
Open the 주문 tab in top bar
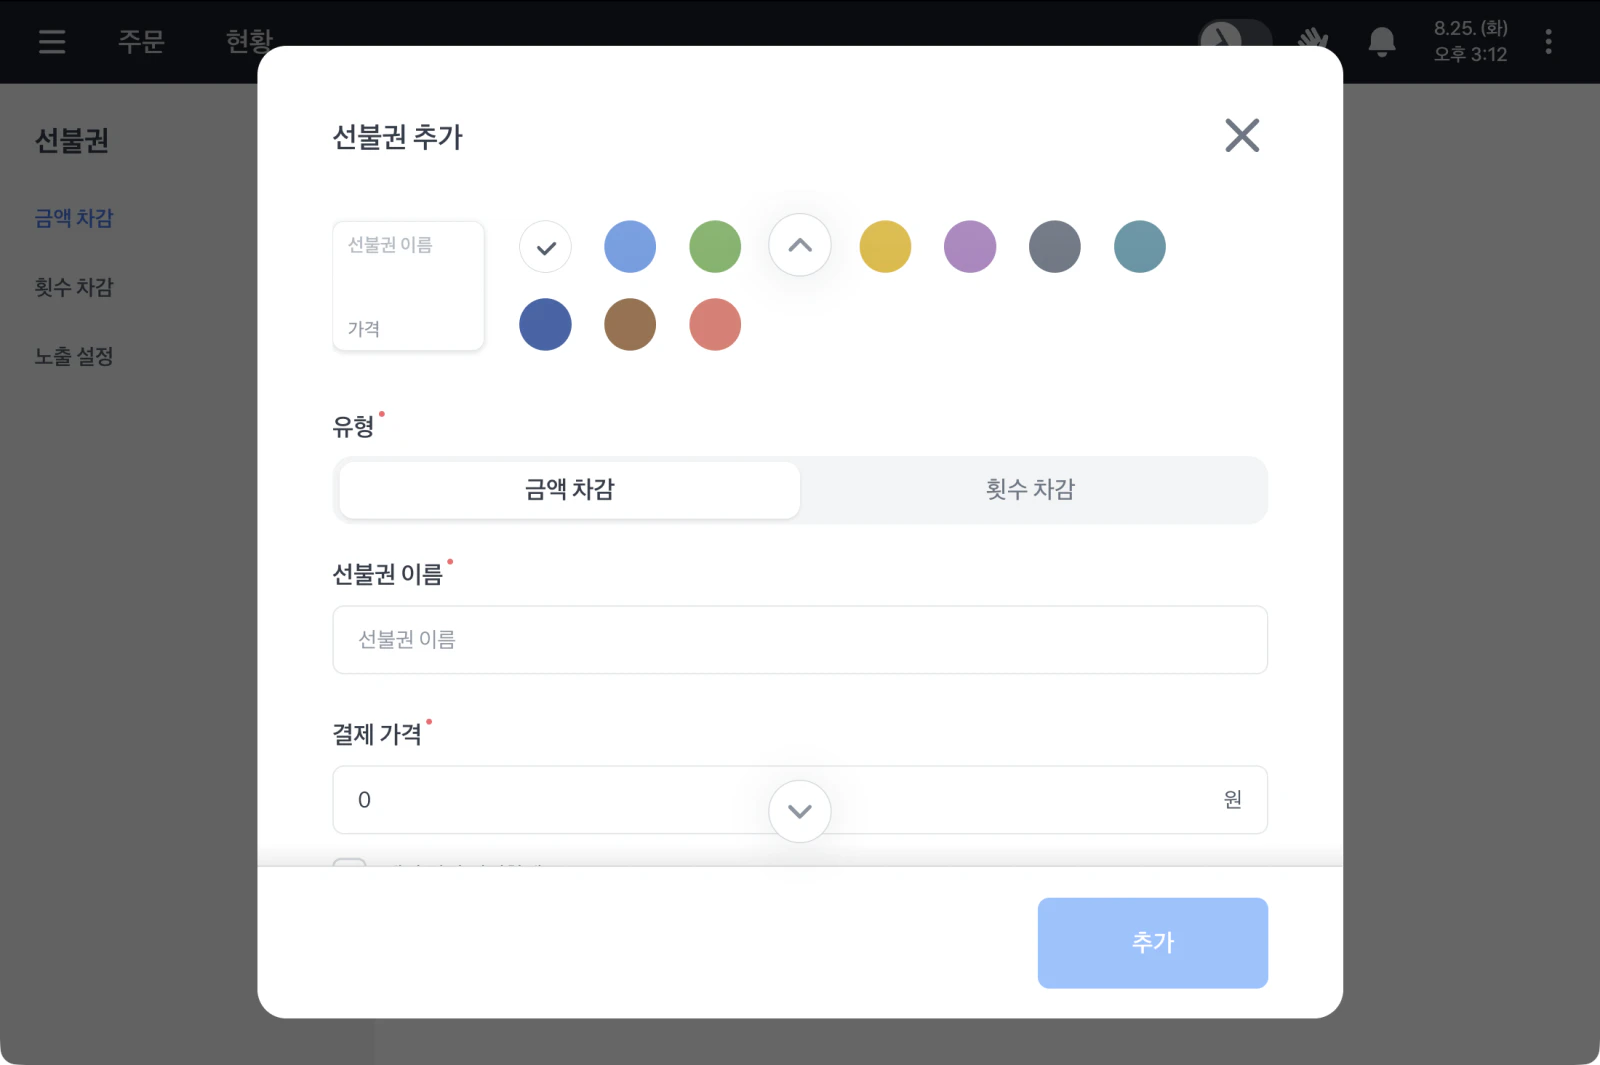(141, 41)
